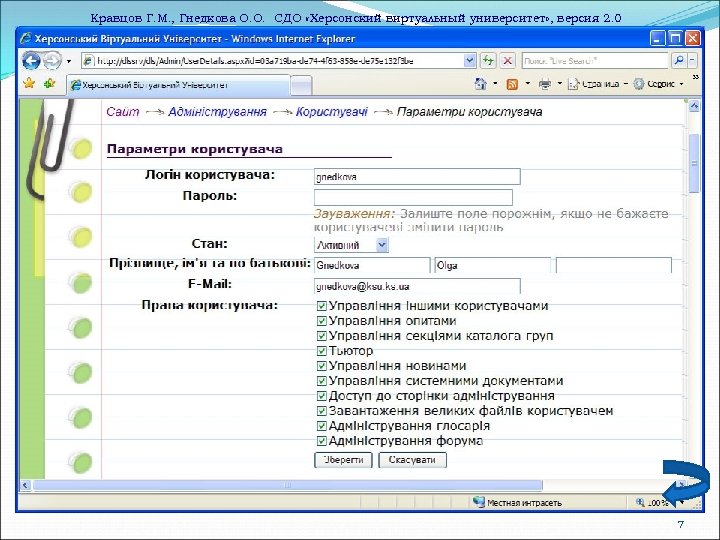Image resolution: width=720 pixels, height=540 pixels.
Task: Open a new blank tab
Action: (x=301, y=85)
